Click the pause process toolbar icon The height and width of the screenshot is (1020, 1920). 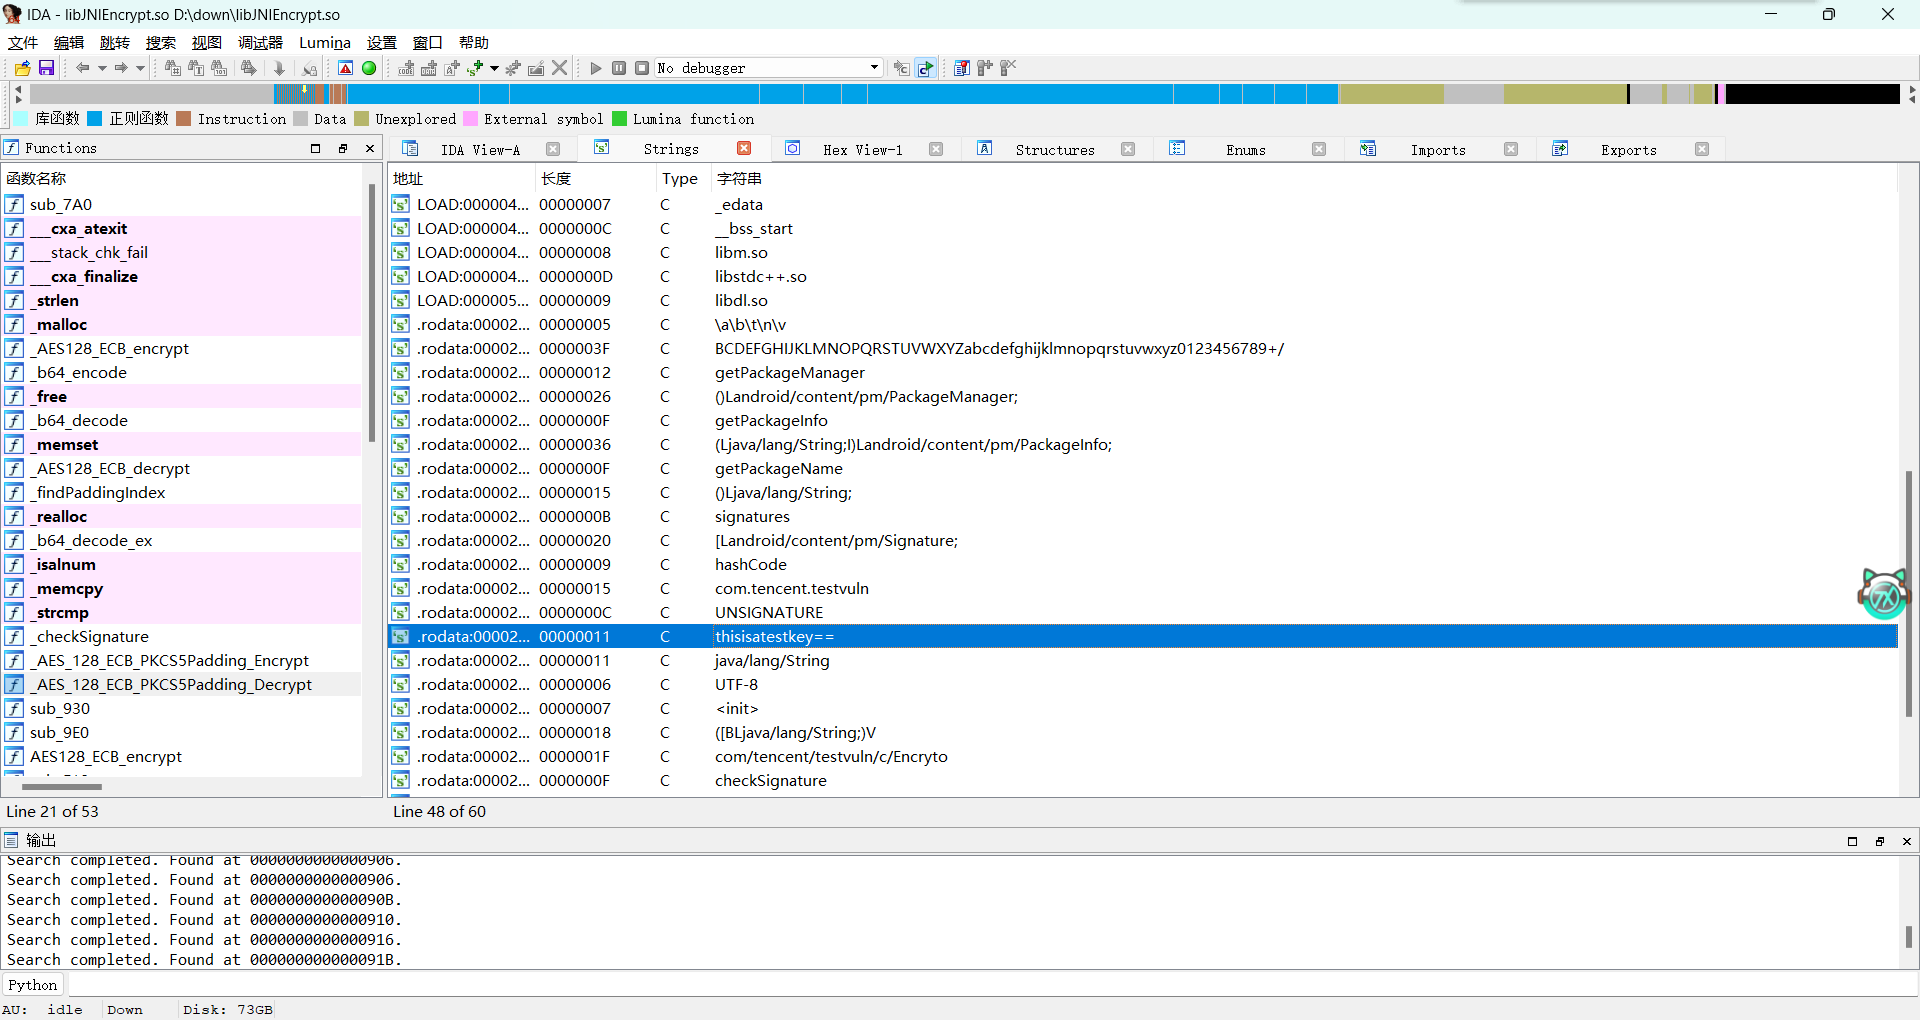click(619, 68)
